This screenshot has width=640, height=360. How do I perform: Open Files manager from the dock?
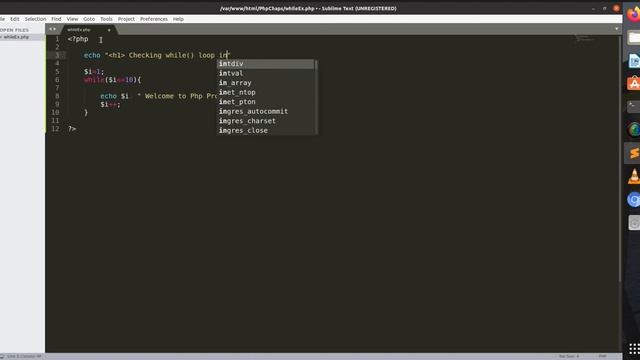634,38
